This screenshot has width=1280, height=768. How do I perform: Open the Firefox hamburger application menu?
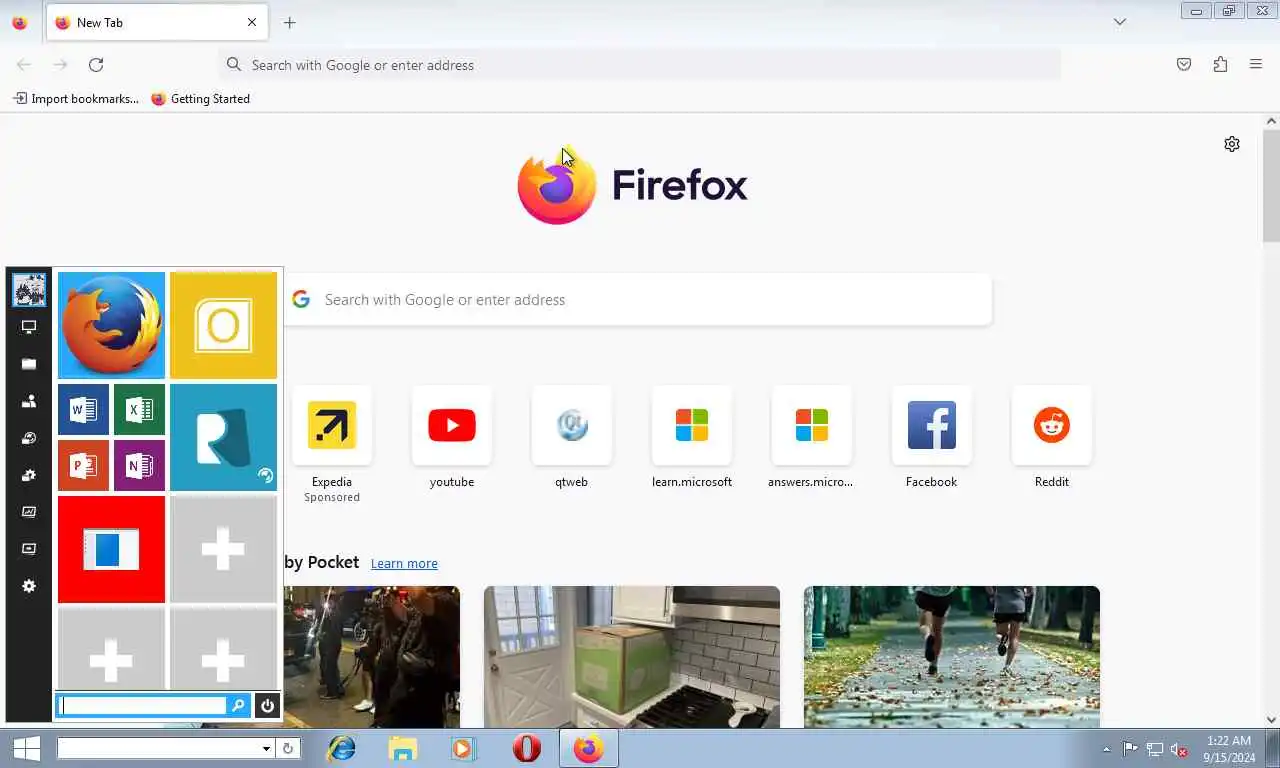point(1256,65)
